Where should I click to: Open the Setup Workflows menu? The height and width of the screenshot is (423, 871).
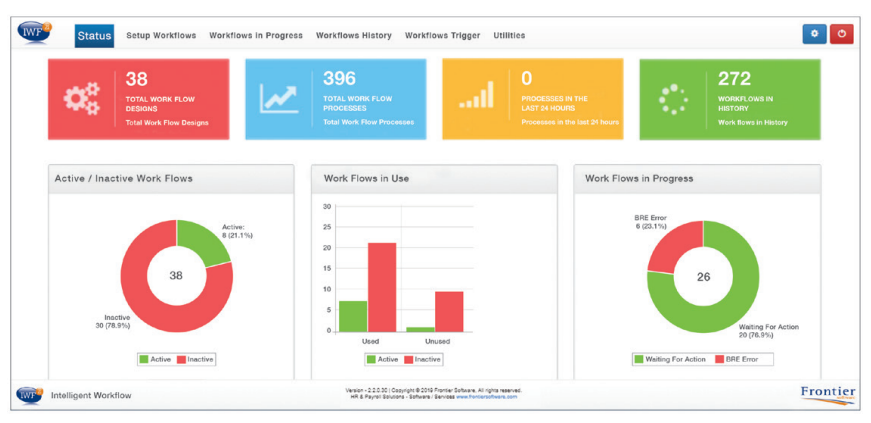pos(161,35)
